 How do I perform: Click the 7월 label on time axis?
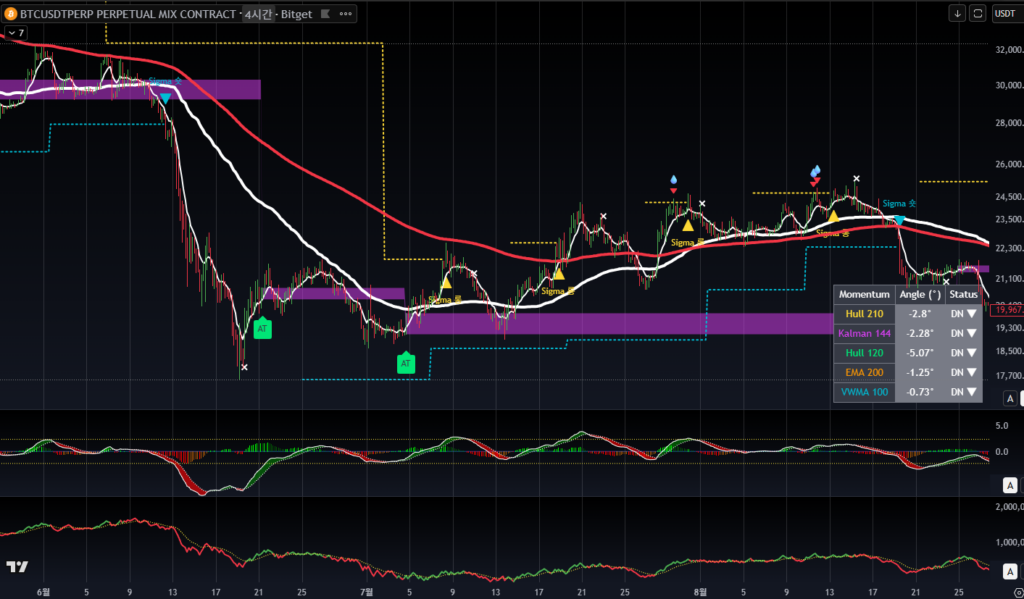tap(367, 591)
